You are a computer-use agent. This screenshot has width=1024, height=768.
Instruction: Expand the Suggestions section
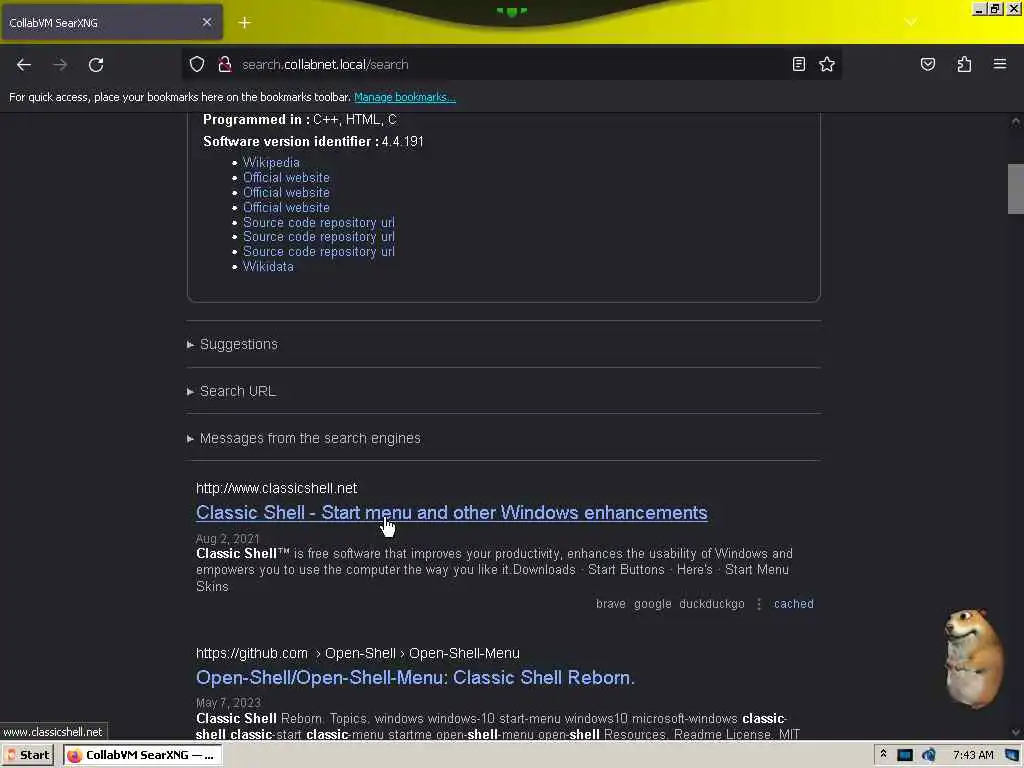[x=232, y=344]
